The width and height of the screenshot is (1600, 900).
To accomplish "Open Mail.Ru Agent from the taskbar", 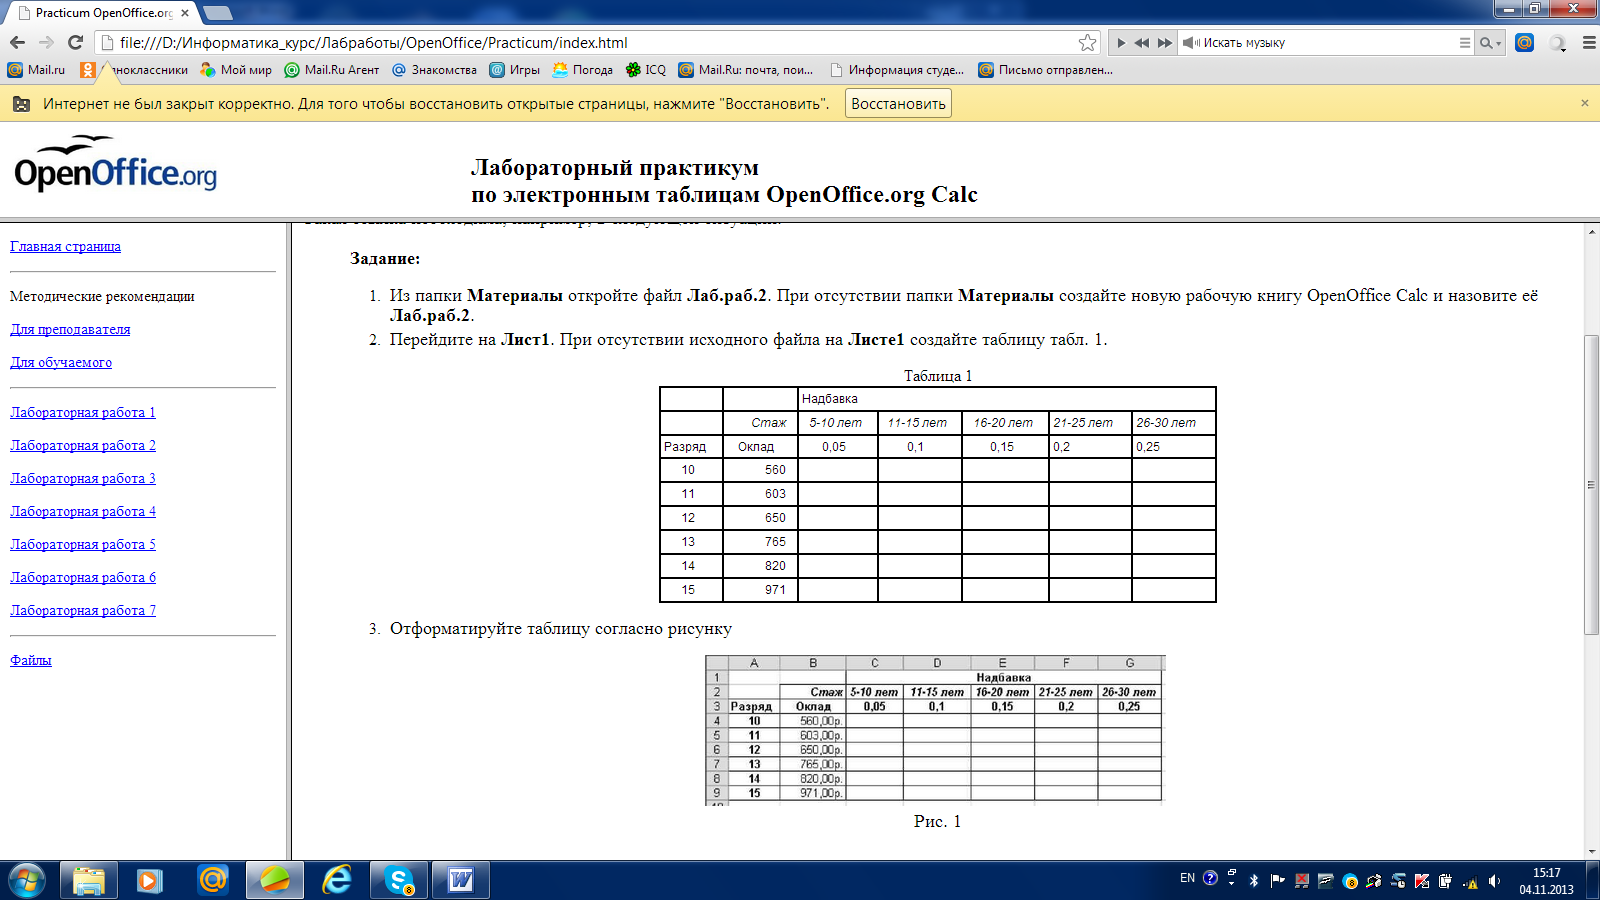I will click(212, 880).
